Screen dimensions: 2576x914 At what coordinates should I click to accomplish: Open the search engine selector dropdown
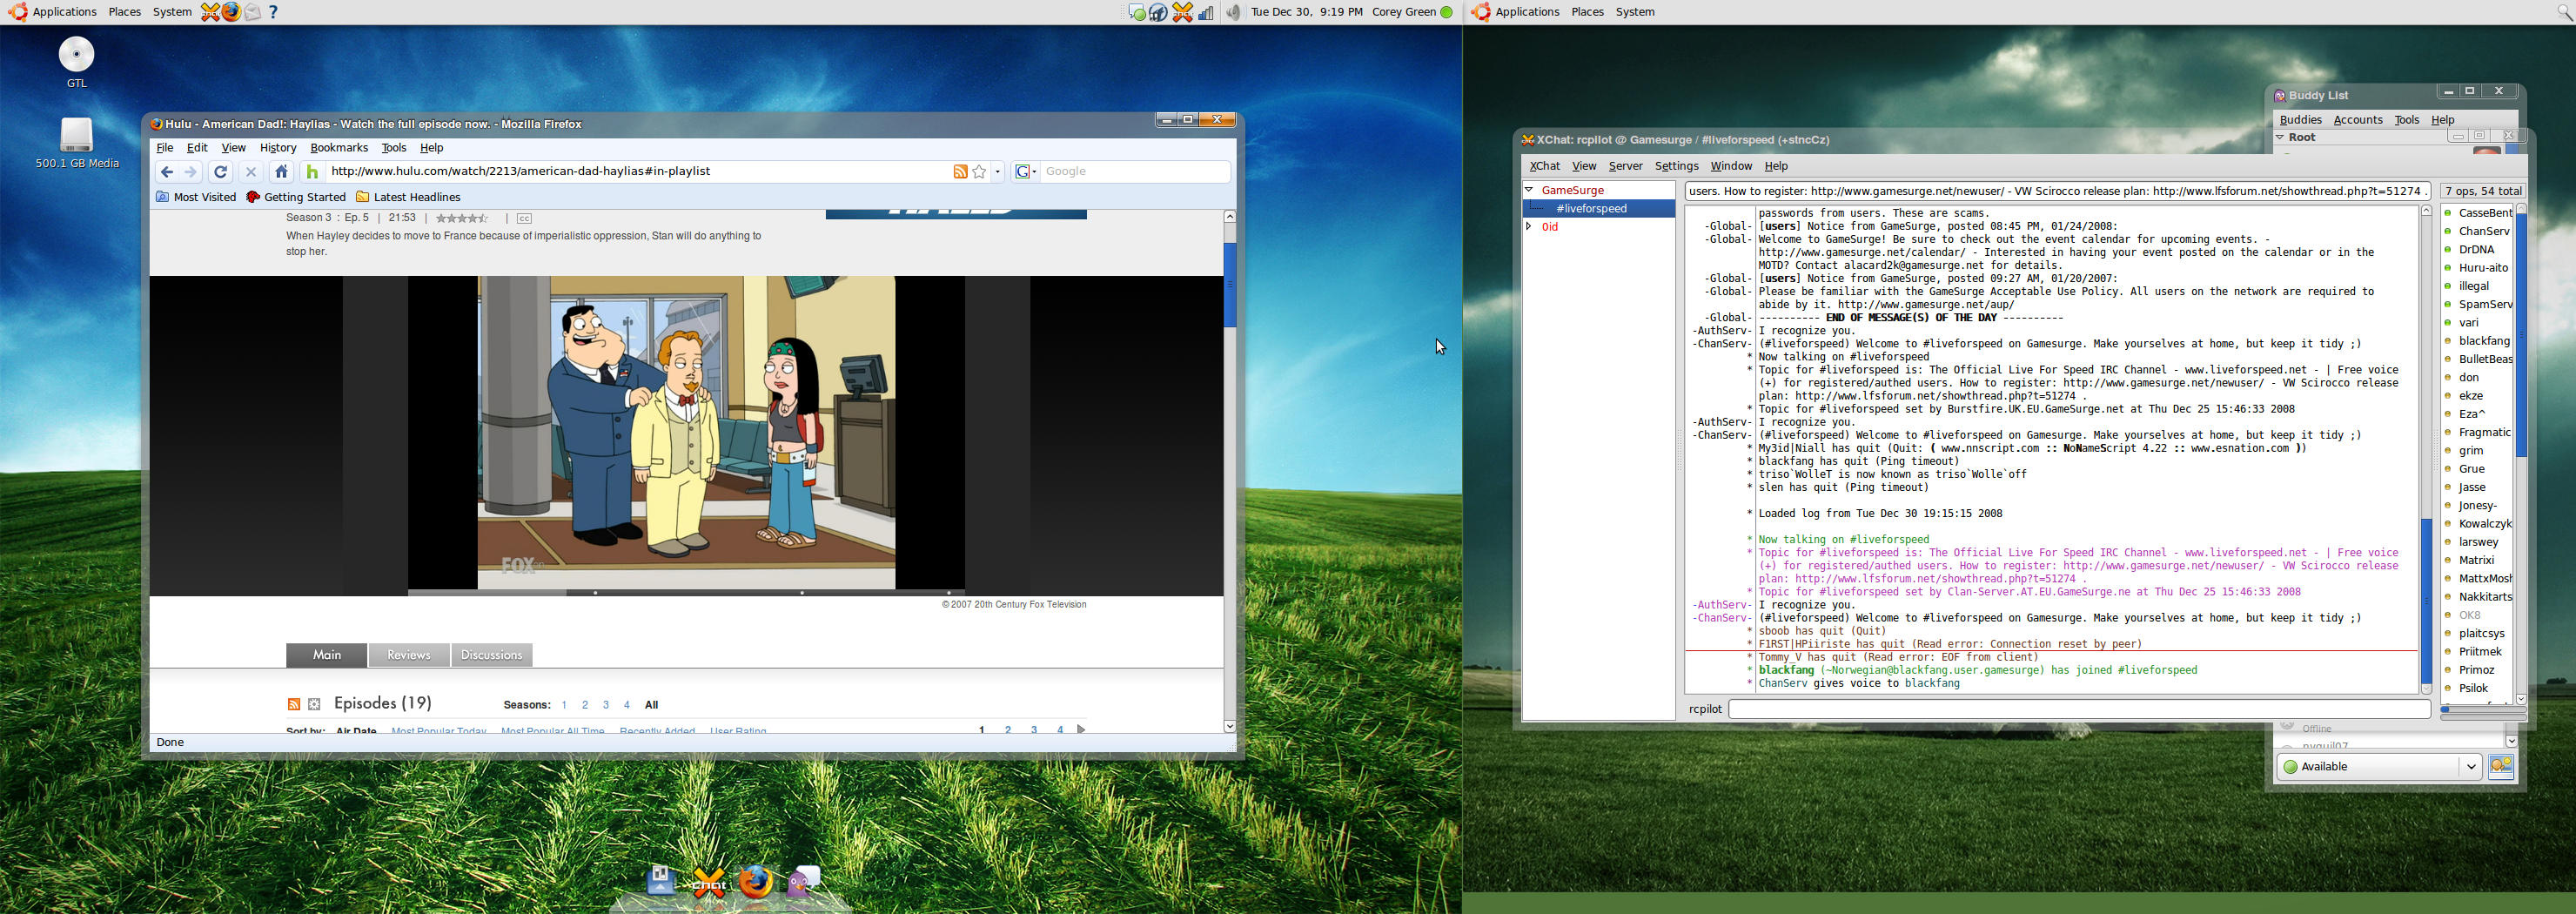(1026, 172)
